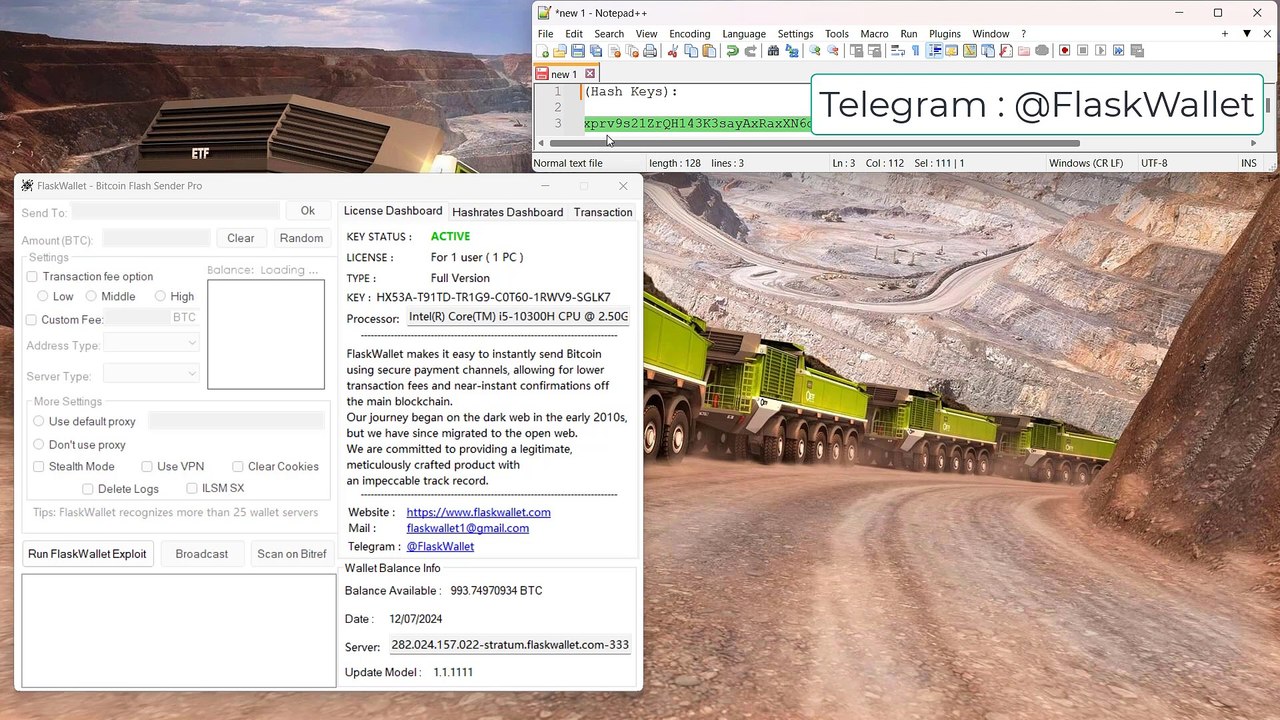The height and width of the screenshot is (720, 1280).
Task: Toggle the indent guide toolbar icon
Action: click(933, 51)
